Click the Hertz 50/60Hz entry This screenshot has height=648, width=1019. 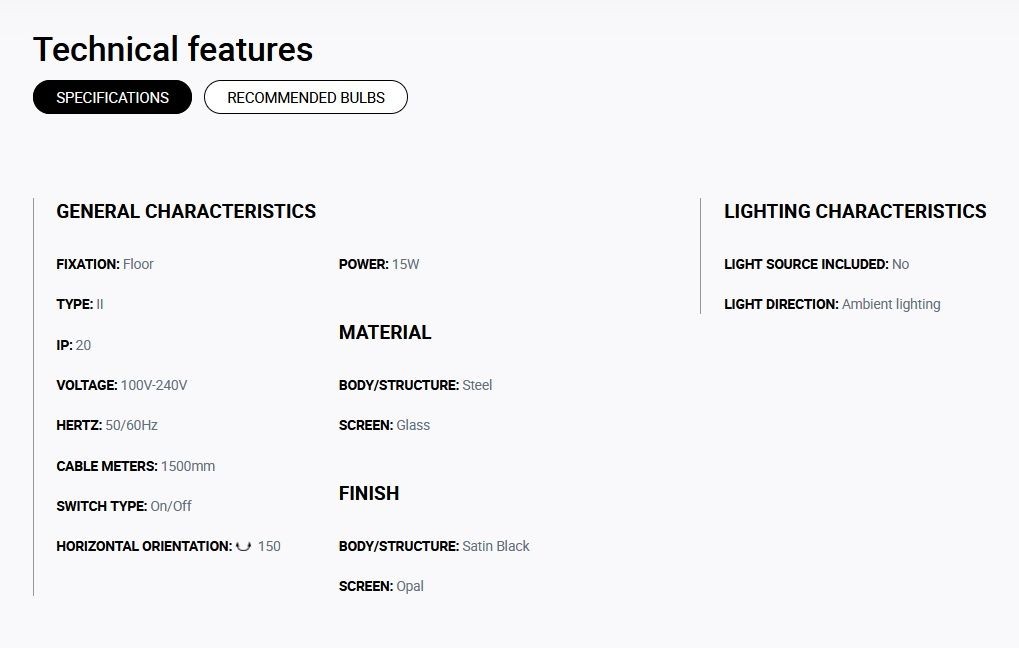click(107, 426)
